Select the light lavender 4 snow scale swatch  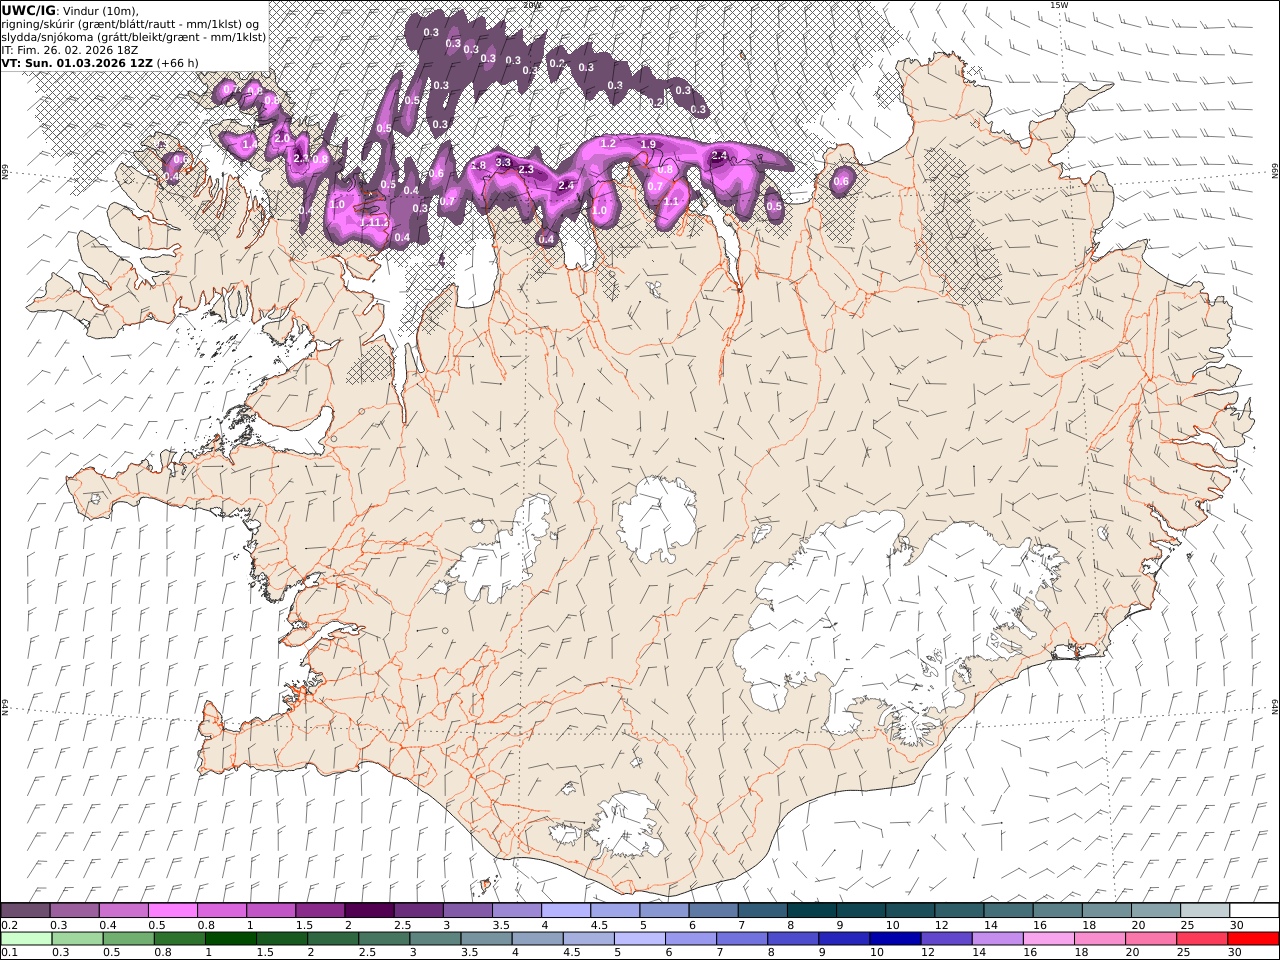click(566, 910)
